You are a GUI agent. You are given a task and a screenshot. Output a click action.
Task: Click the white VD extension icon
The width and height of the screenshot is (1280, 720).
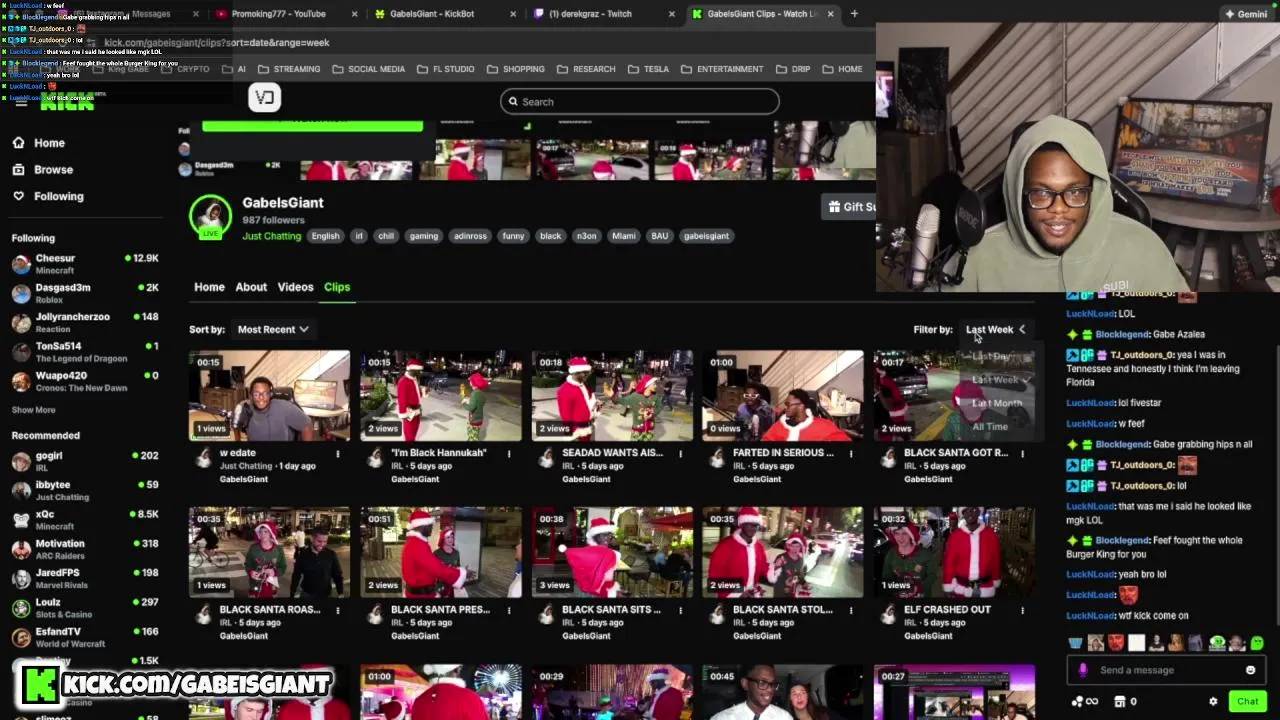pos(265,97)
